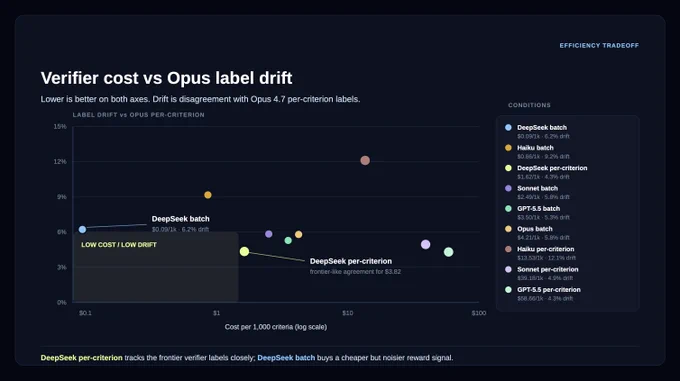The width and height of the screenshot is (680, 381).
Task: Select the 'Lower is better on both axes' subtitle
Action: [200, 99]
